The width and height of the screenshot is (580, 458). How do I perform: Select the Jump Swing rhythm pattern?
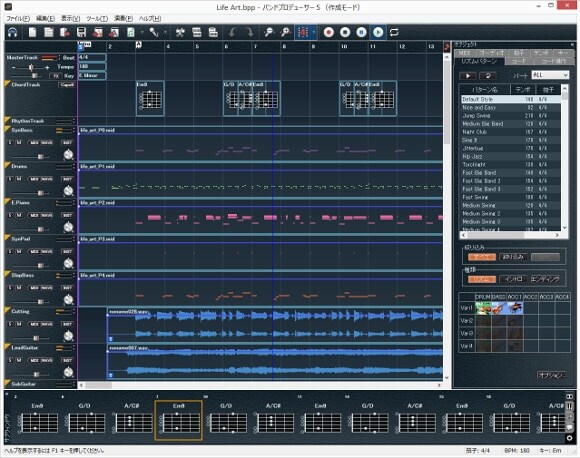pos(511,115)
